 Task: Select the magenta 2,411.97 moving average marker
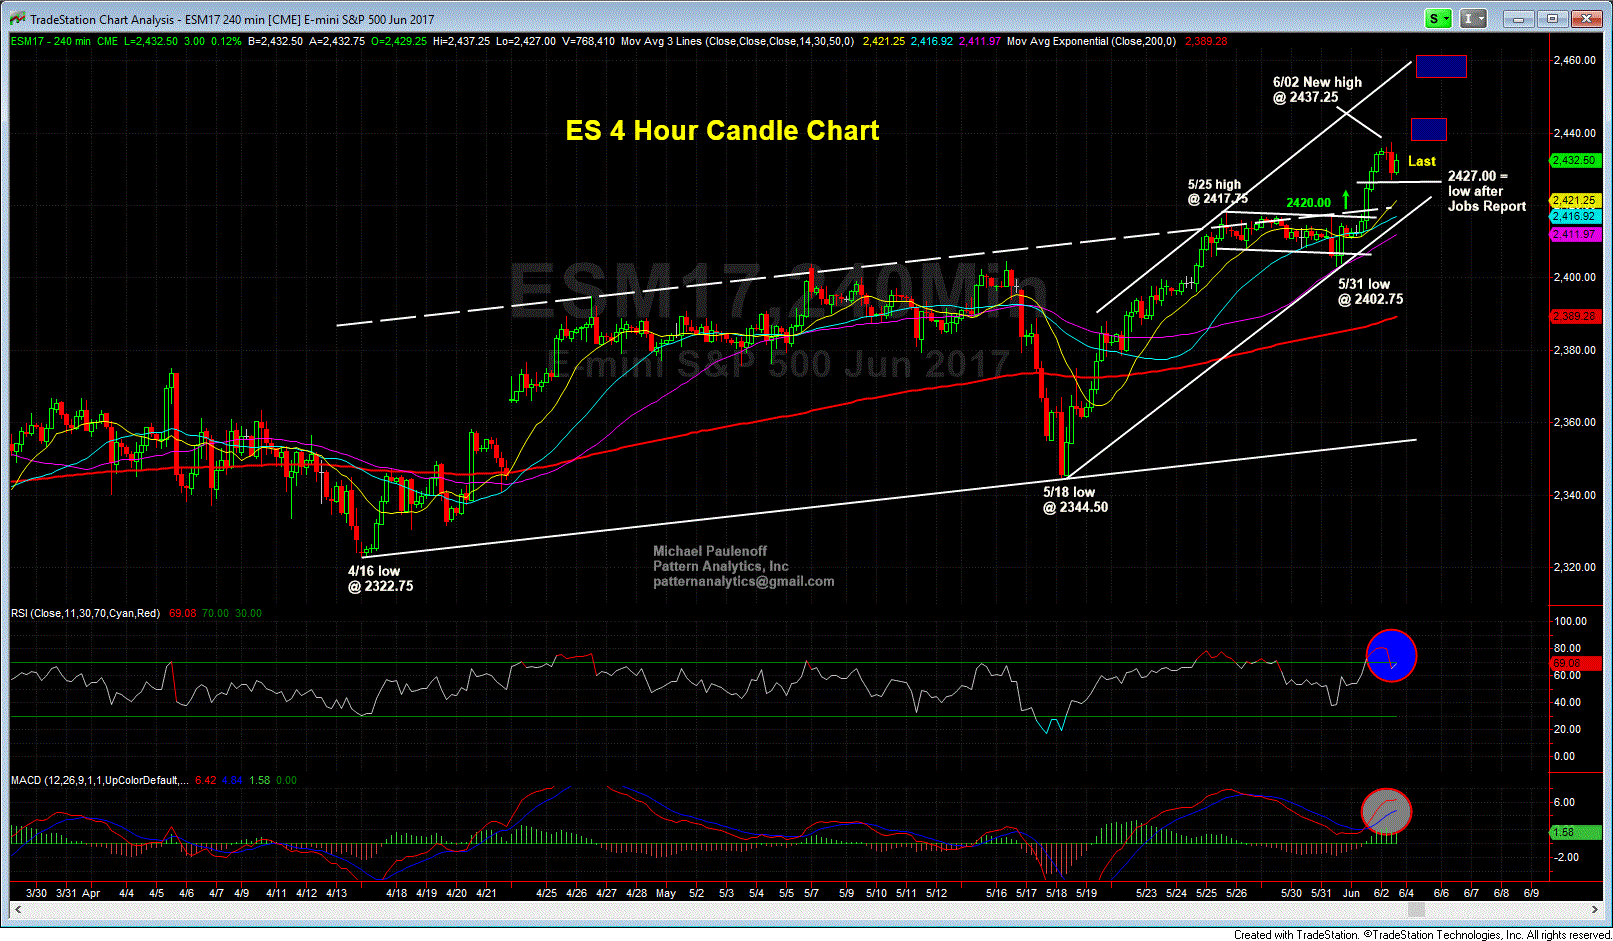click(x=1575, y=234)
